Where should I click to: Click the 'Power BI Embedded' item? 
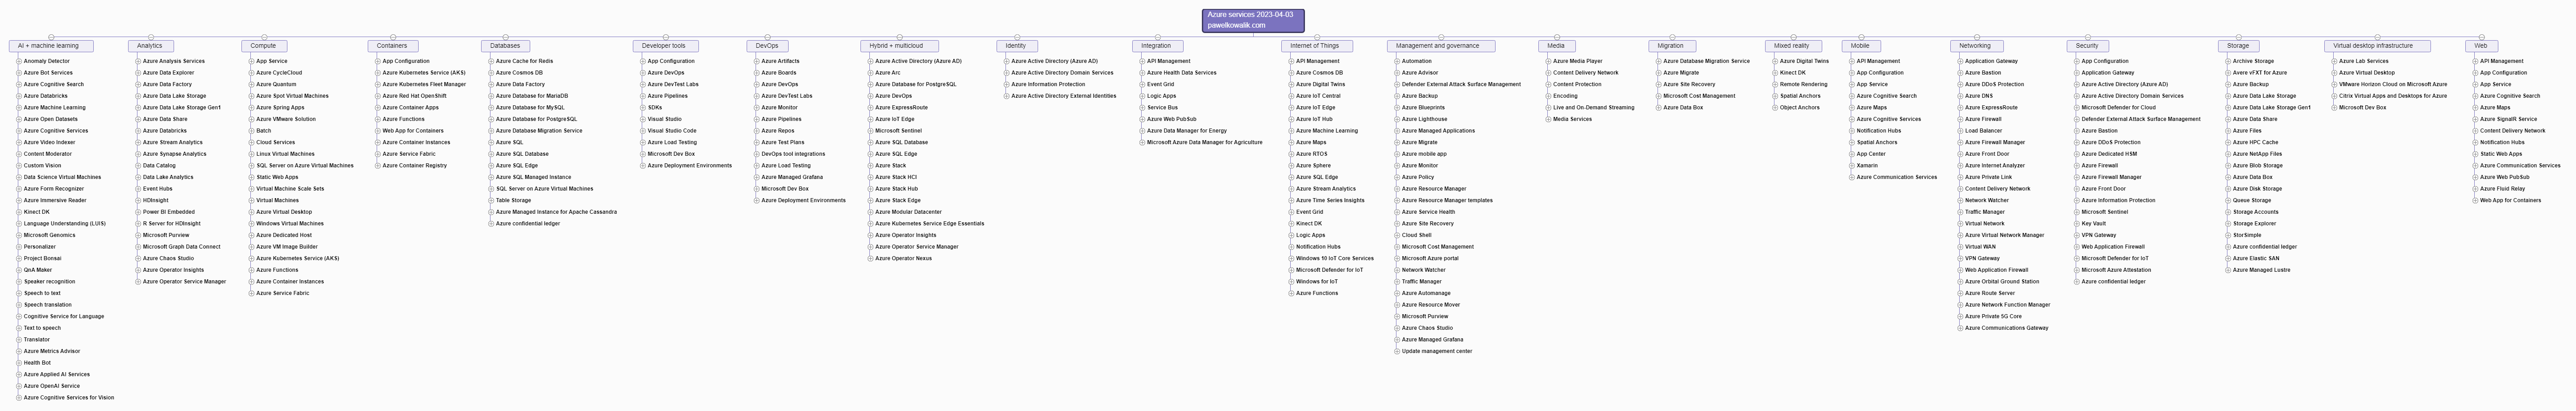[x=169, y=212]
